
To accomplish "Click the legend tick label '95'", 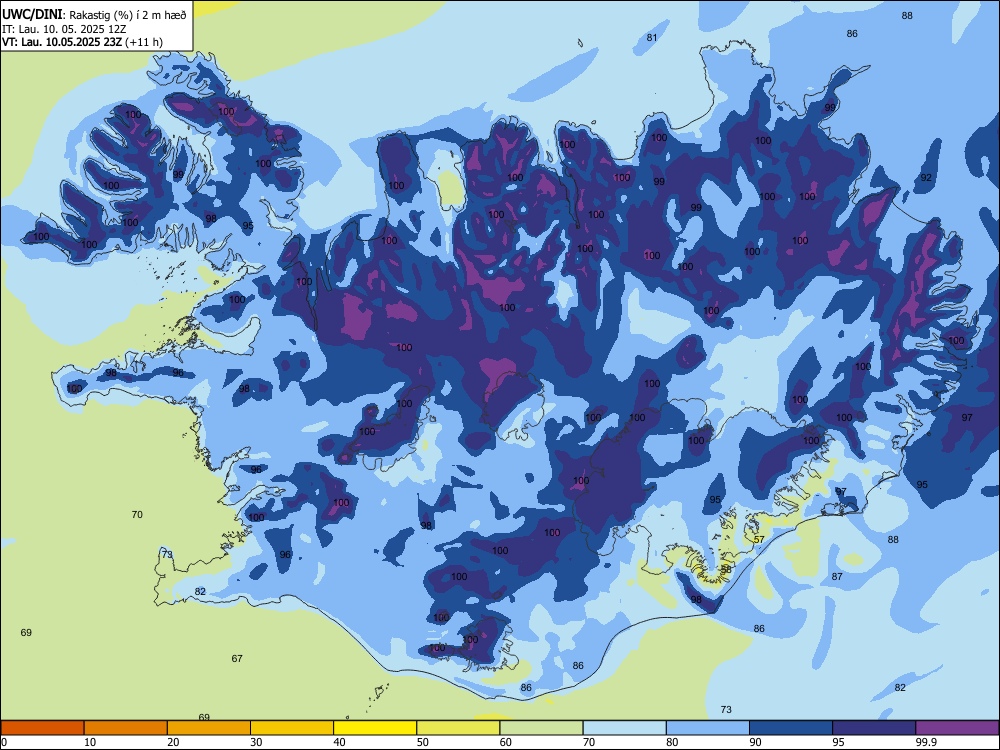I will click(x=839, y=742).
